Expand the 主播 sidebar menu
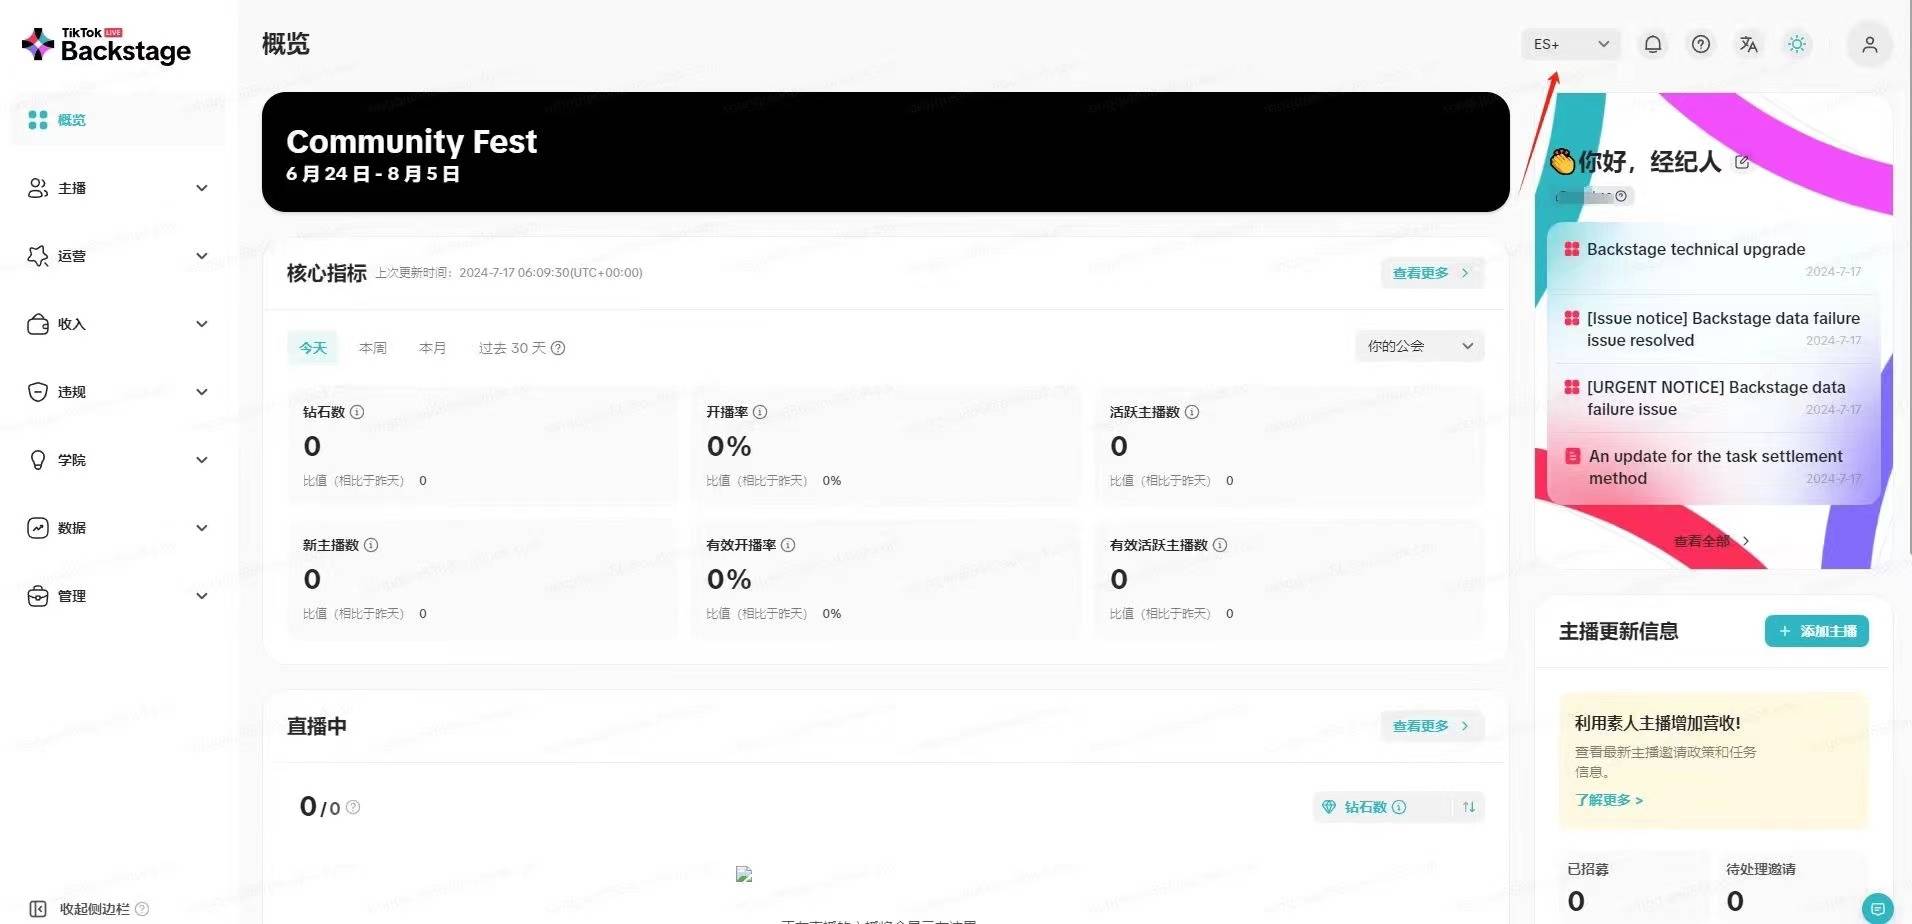Screen dimensions: 1912x924 118,188
